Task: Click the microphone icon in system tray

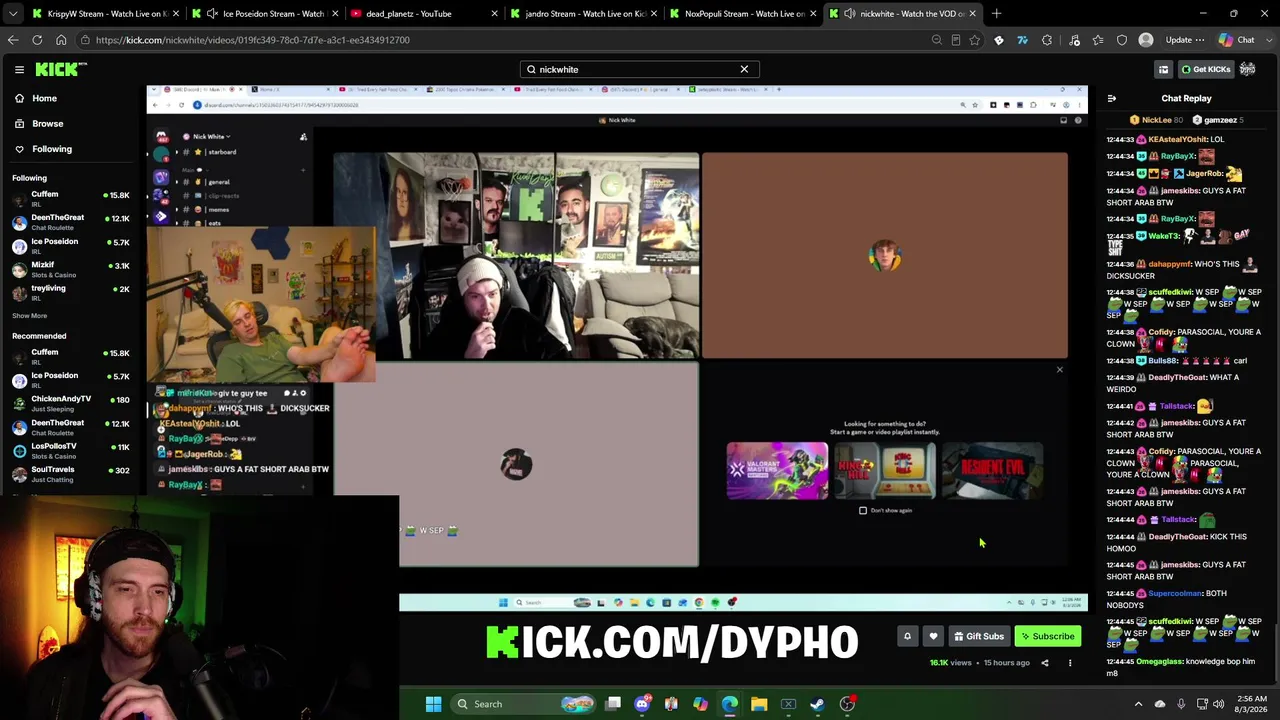Action: coord(1181,704)
